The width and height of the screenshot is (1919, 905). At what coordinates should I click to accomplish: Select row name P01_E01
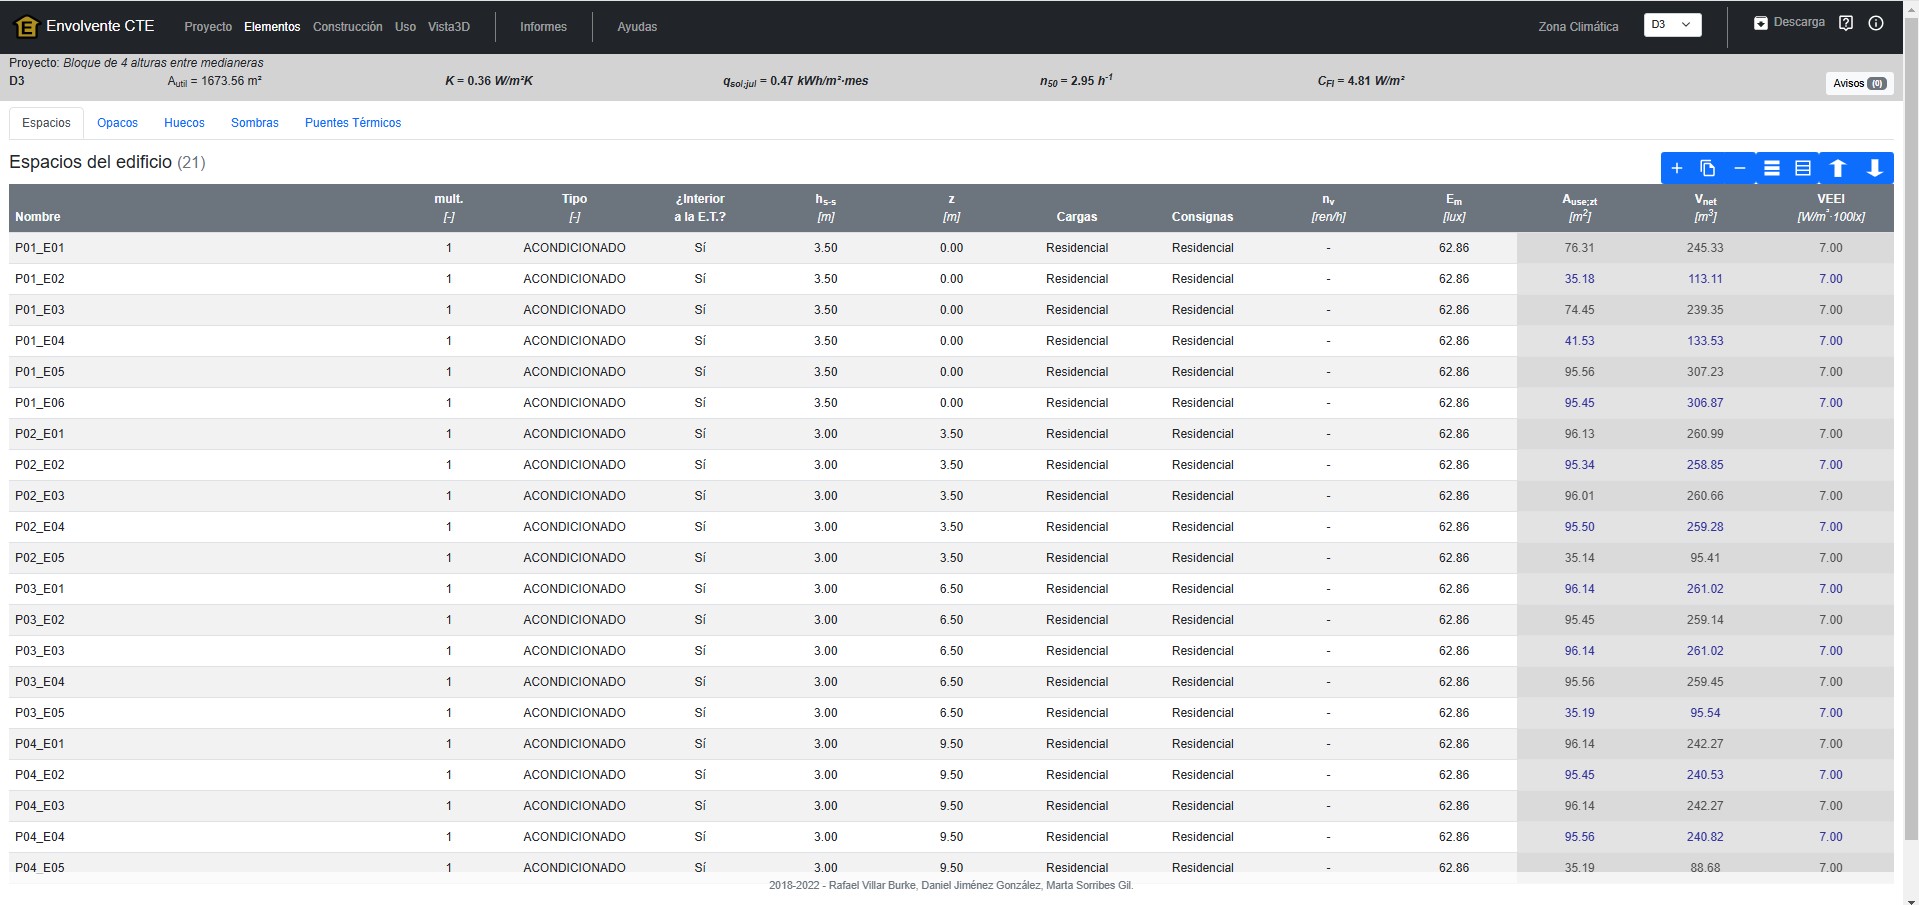pos(40,248)
